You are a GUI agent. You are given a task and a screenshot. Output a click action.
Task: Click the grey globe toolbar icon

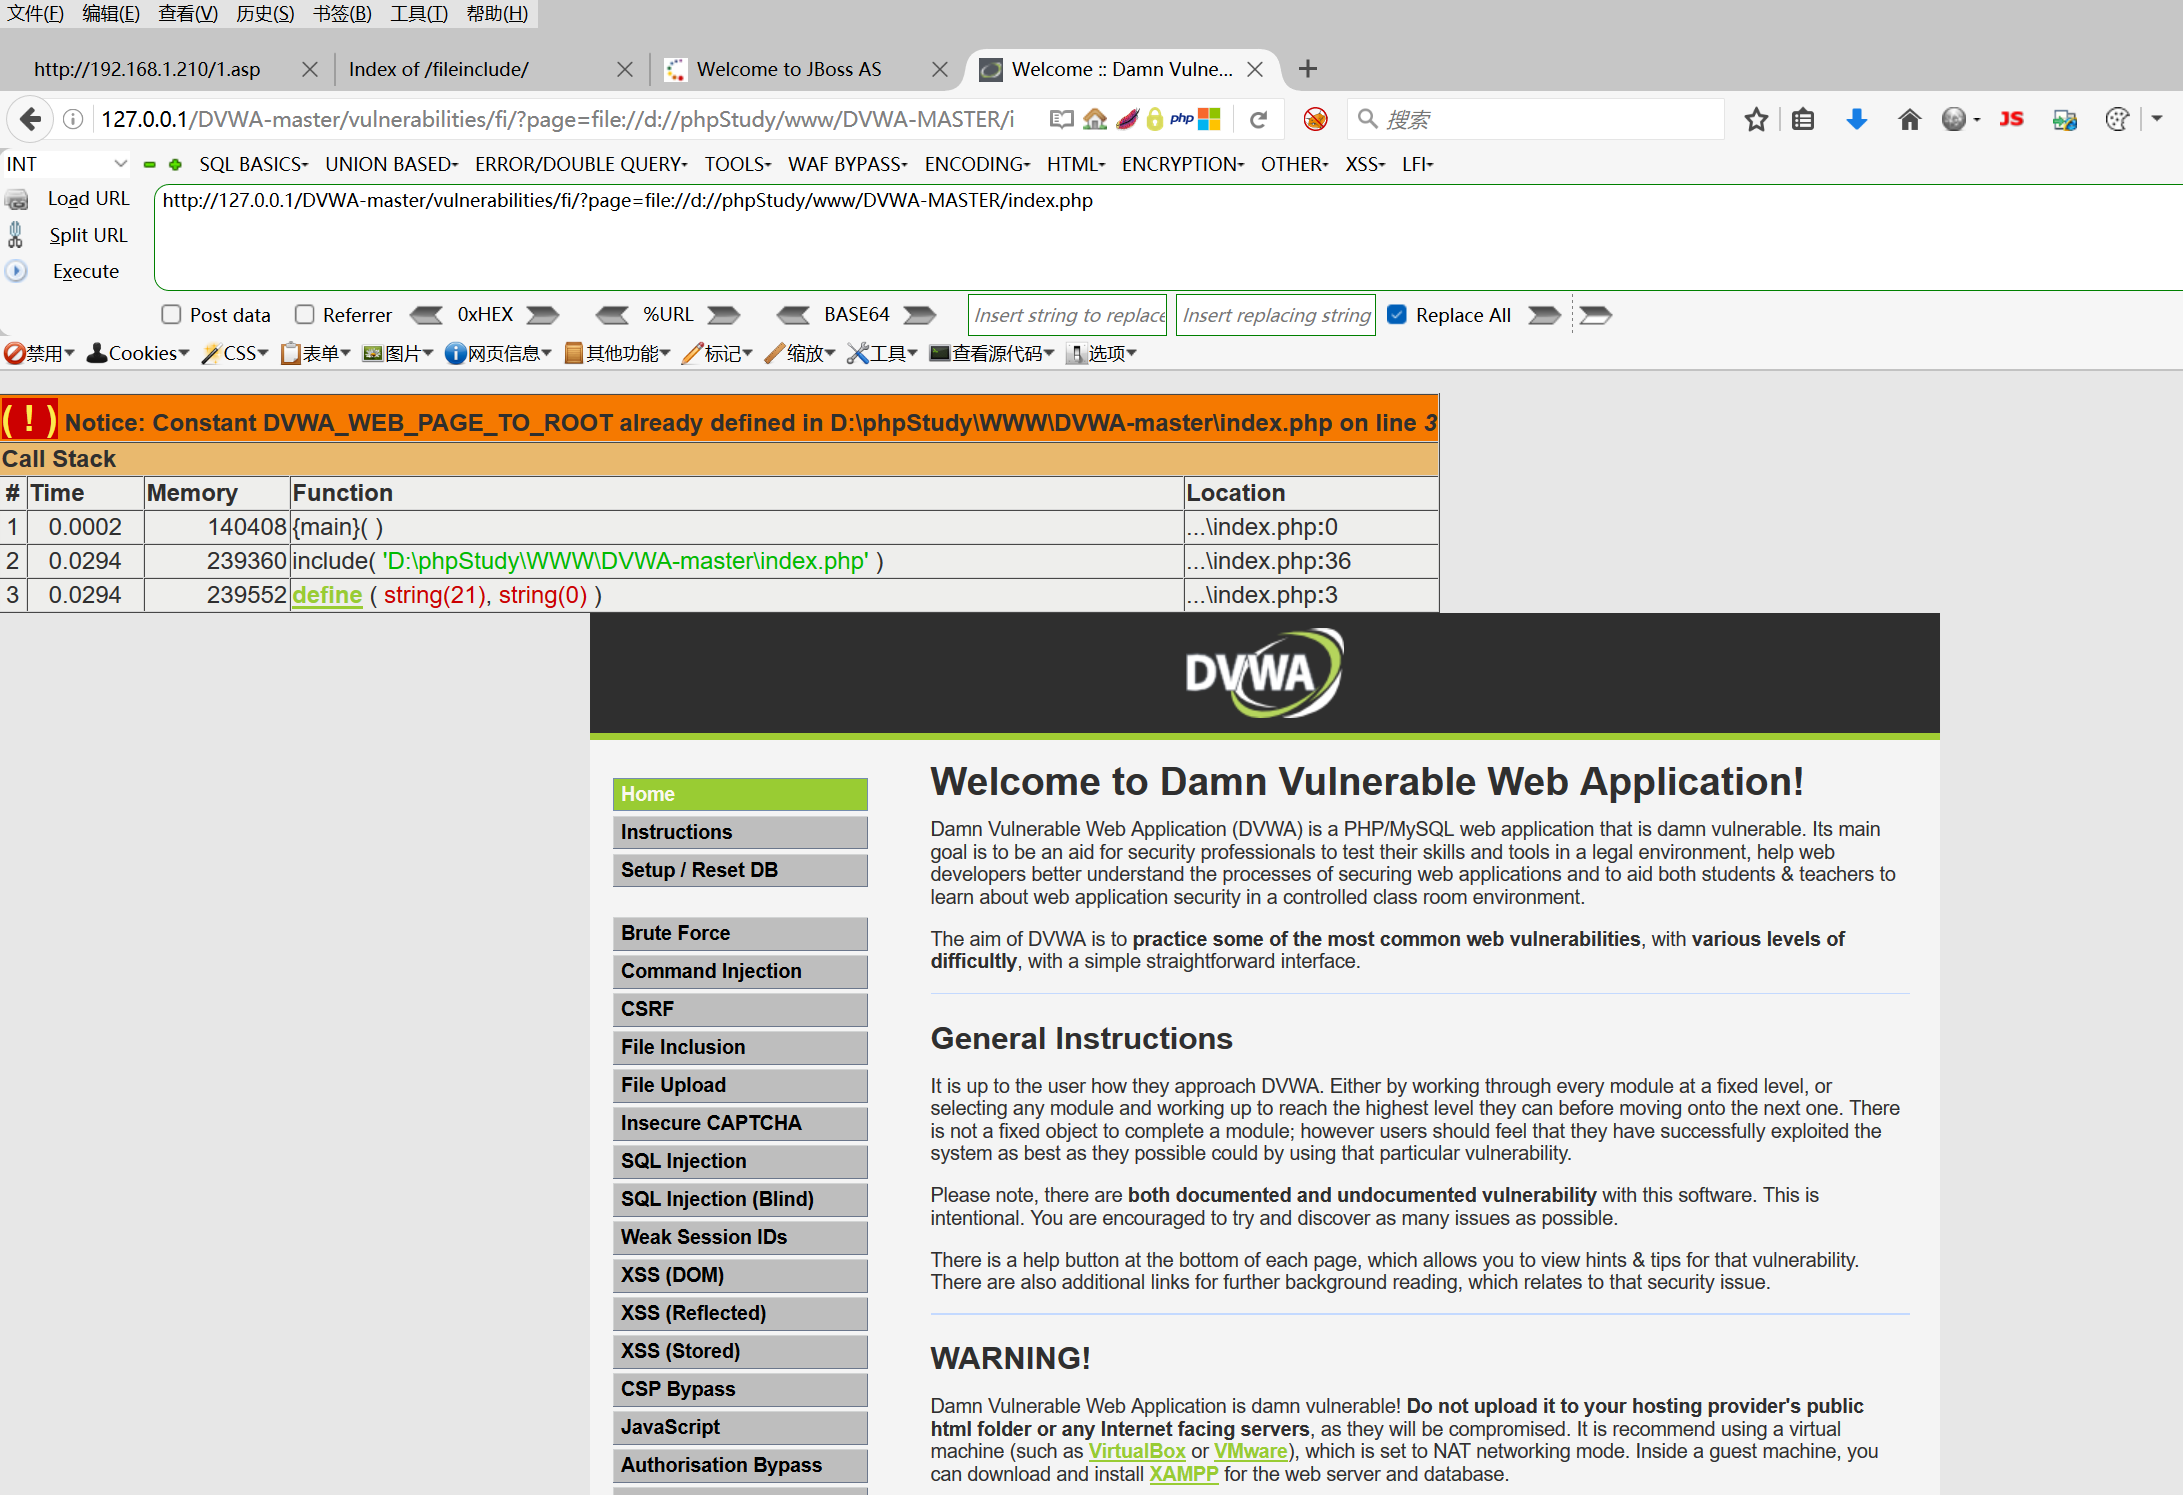[1954, 119]
